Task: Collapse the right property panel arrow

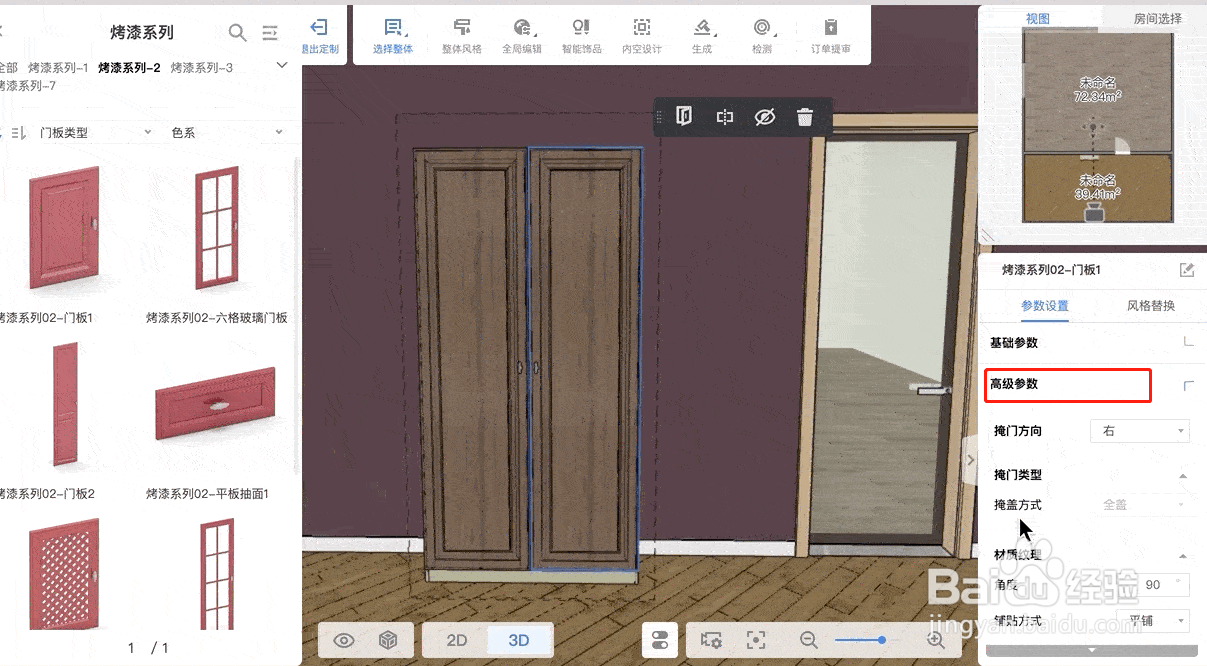Action: point(971,459)
